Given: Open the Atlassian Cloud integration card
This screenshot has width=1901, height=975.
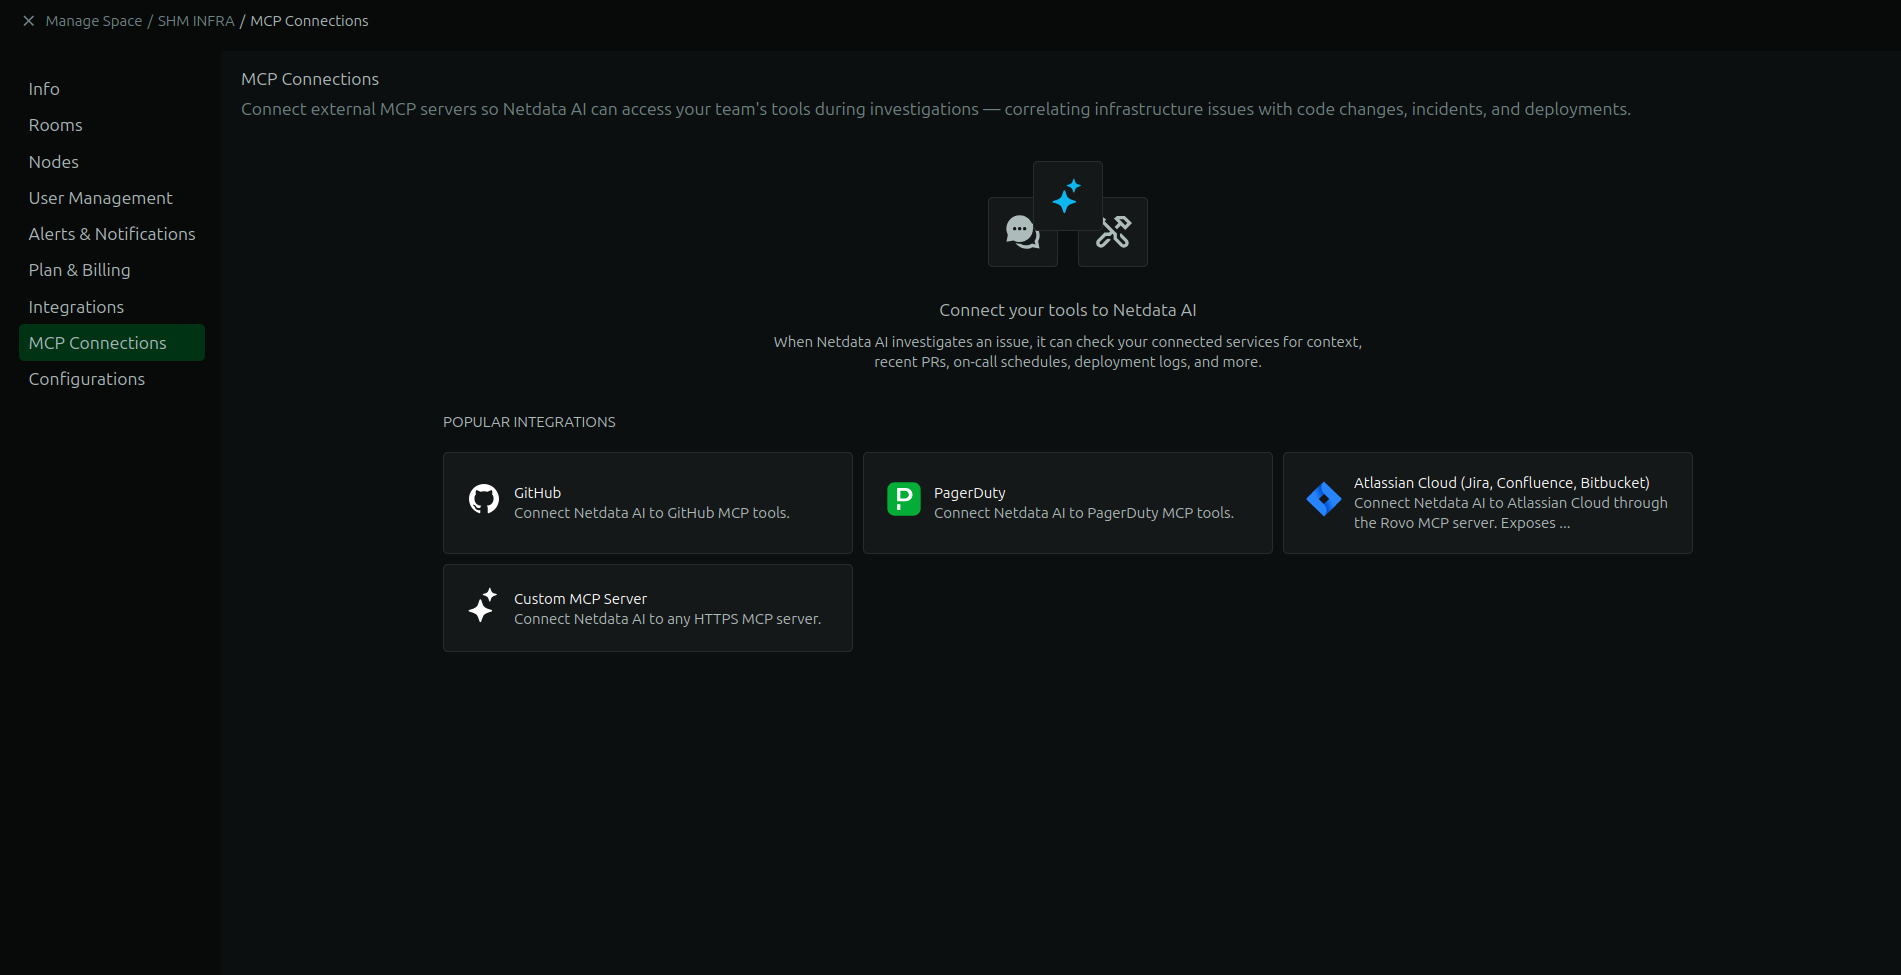Looking at the screenshot, I should pos(1488,503).
